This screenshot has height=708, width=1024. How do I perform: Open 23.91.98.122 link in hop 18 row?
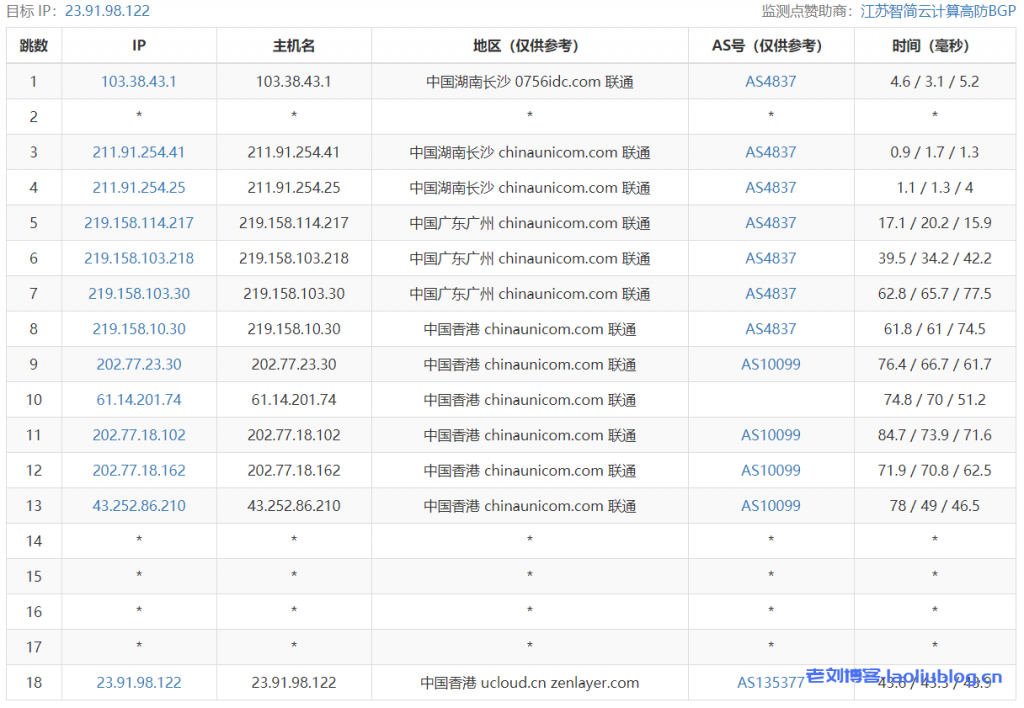coord(138,682)
